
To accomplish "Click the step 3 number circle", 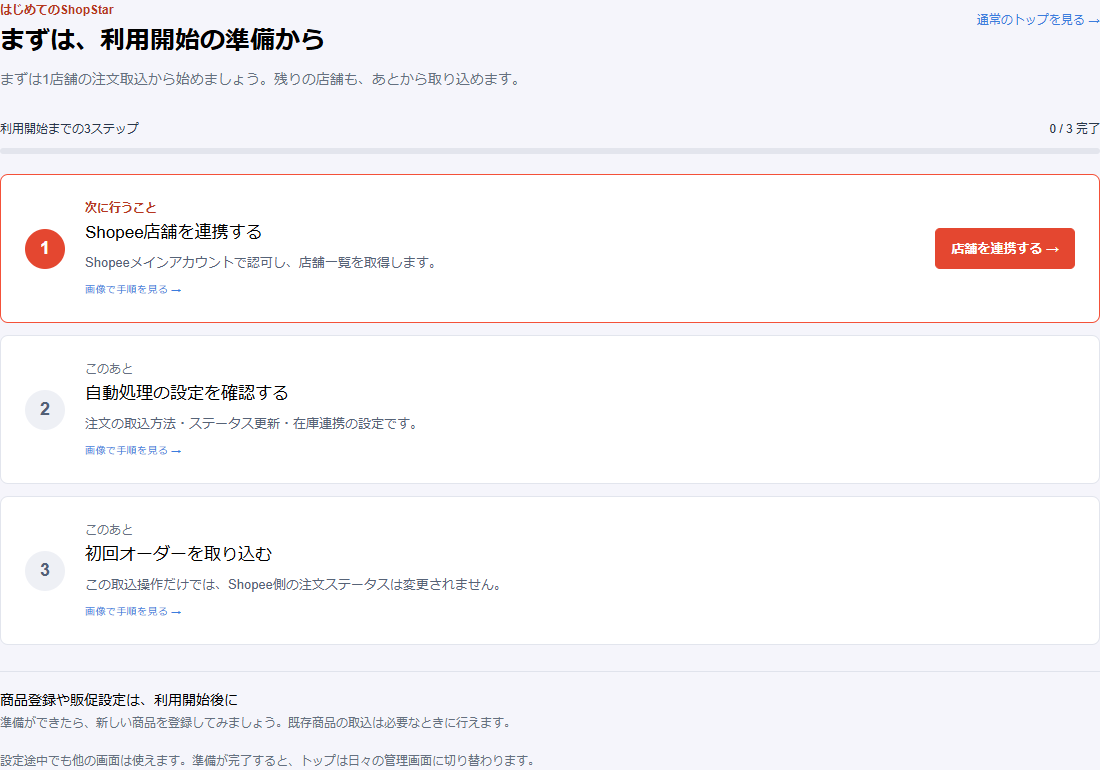I will [45, 571].
